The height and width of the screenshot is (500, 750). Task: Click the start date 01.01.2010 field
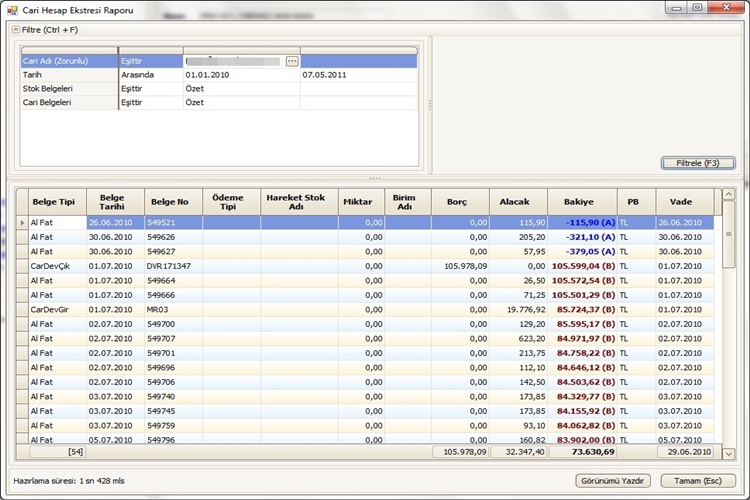(x=242, y=75)
